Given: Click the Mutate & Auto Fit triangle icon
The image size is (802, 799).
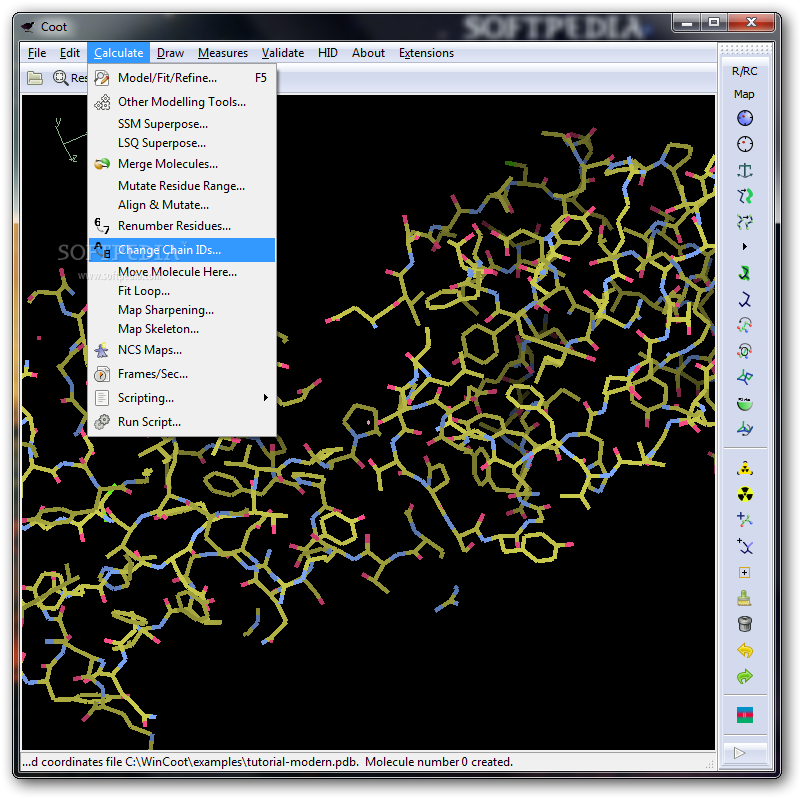Looking at the screenshot, I should click(745, 469).
